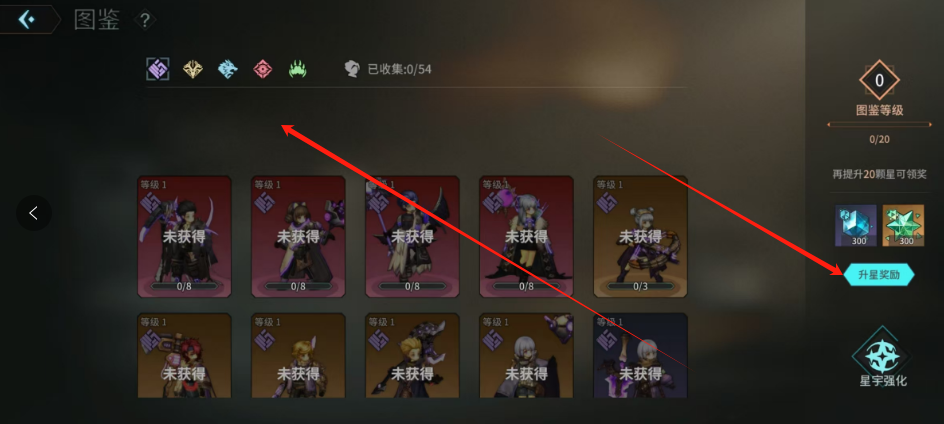This screenshot has width=944, height=424.
Task: Open bottom-row red-haired hero card
Action: point(184,355)
